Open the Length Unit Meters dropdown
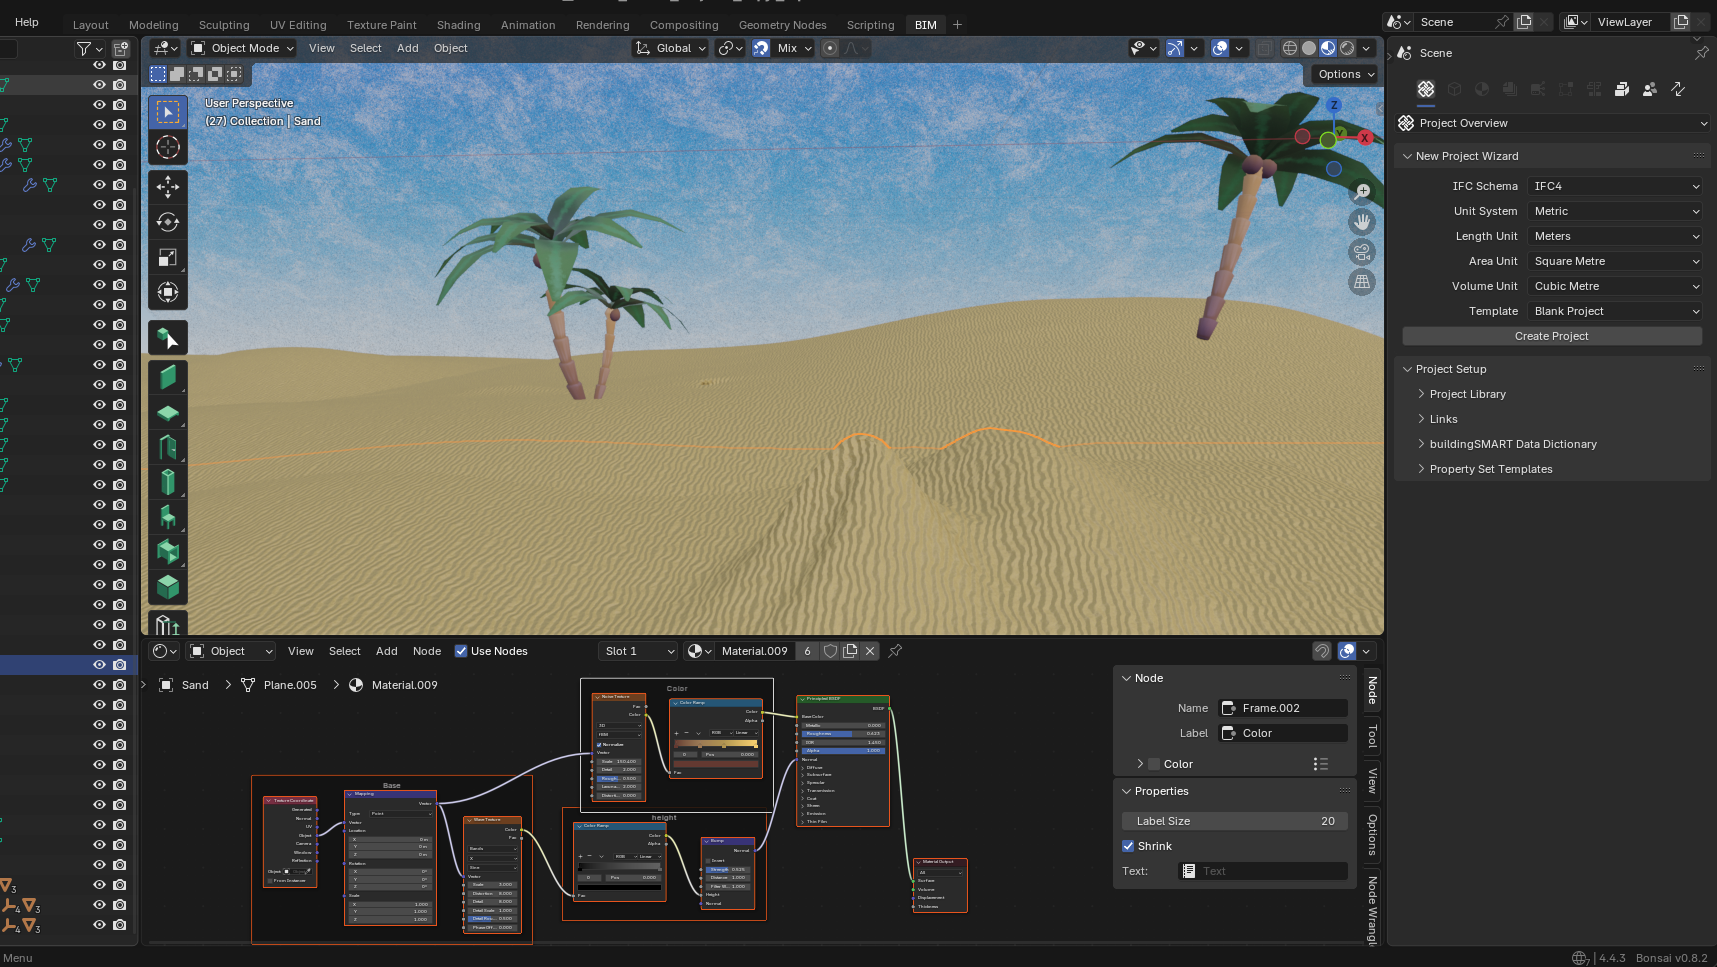 (x=1615, y=236)
